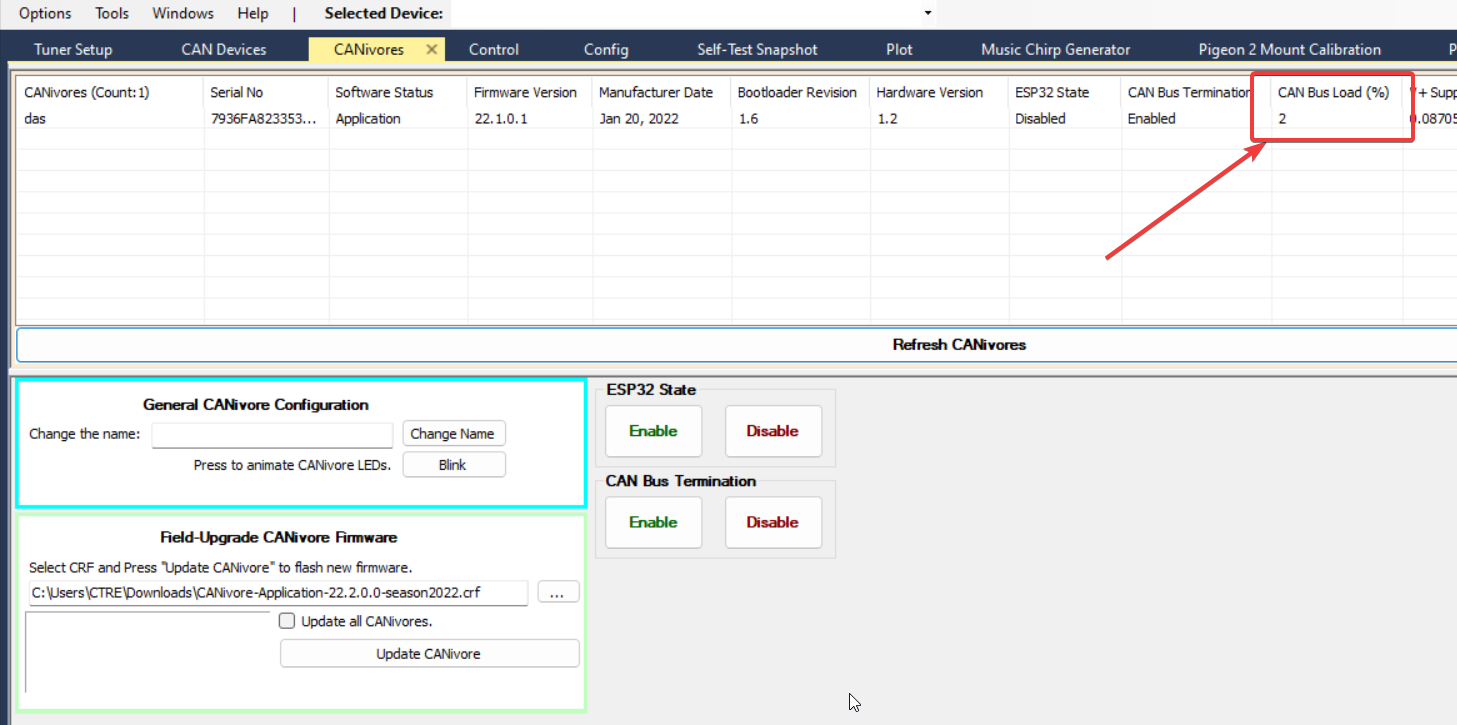Click the Change Name button
The width and height of the screenshot is (1457, 725).
(x=454, y=434)
